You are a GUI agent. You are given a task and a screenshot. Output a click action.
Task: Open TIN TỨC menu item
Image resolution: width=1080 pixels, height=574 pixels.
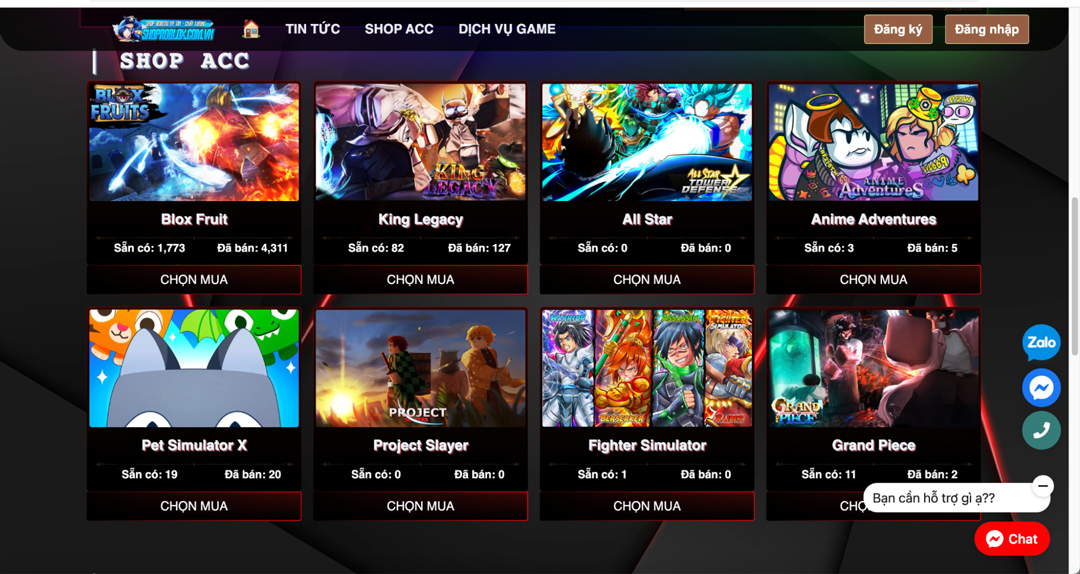pos(313,29)
